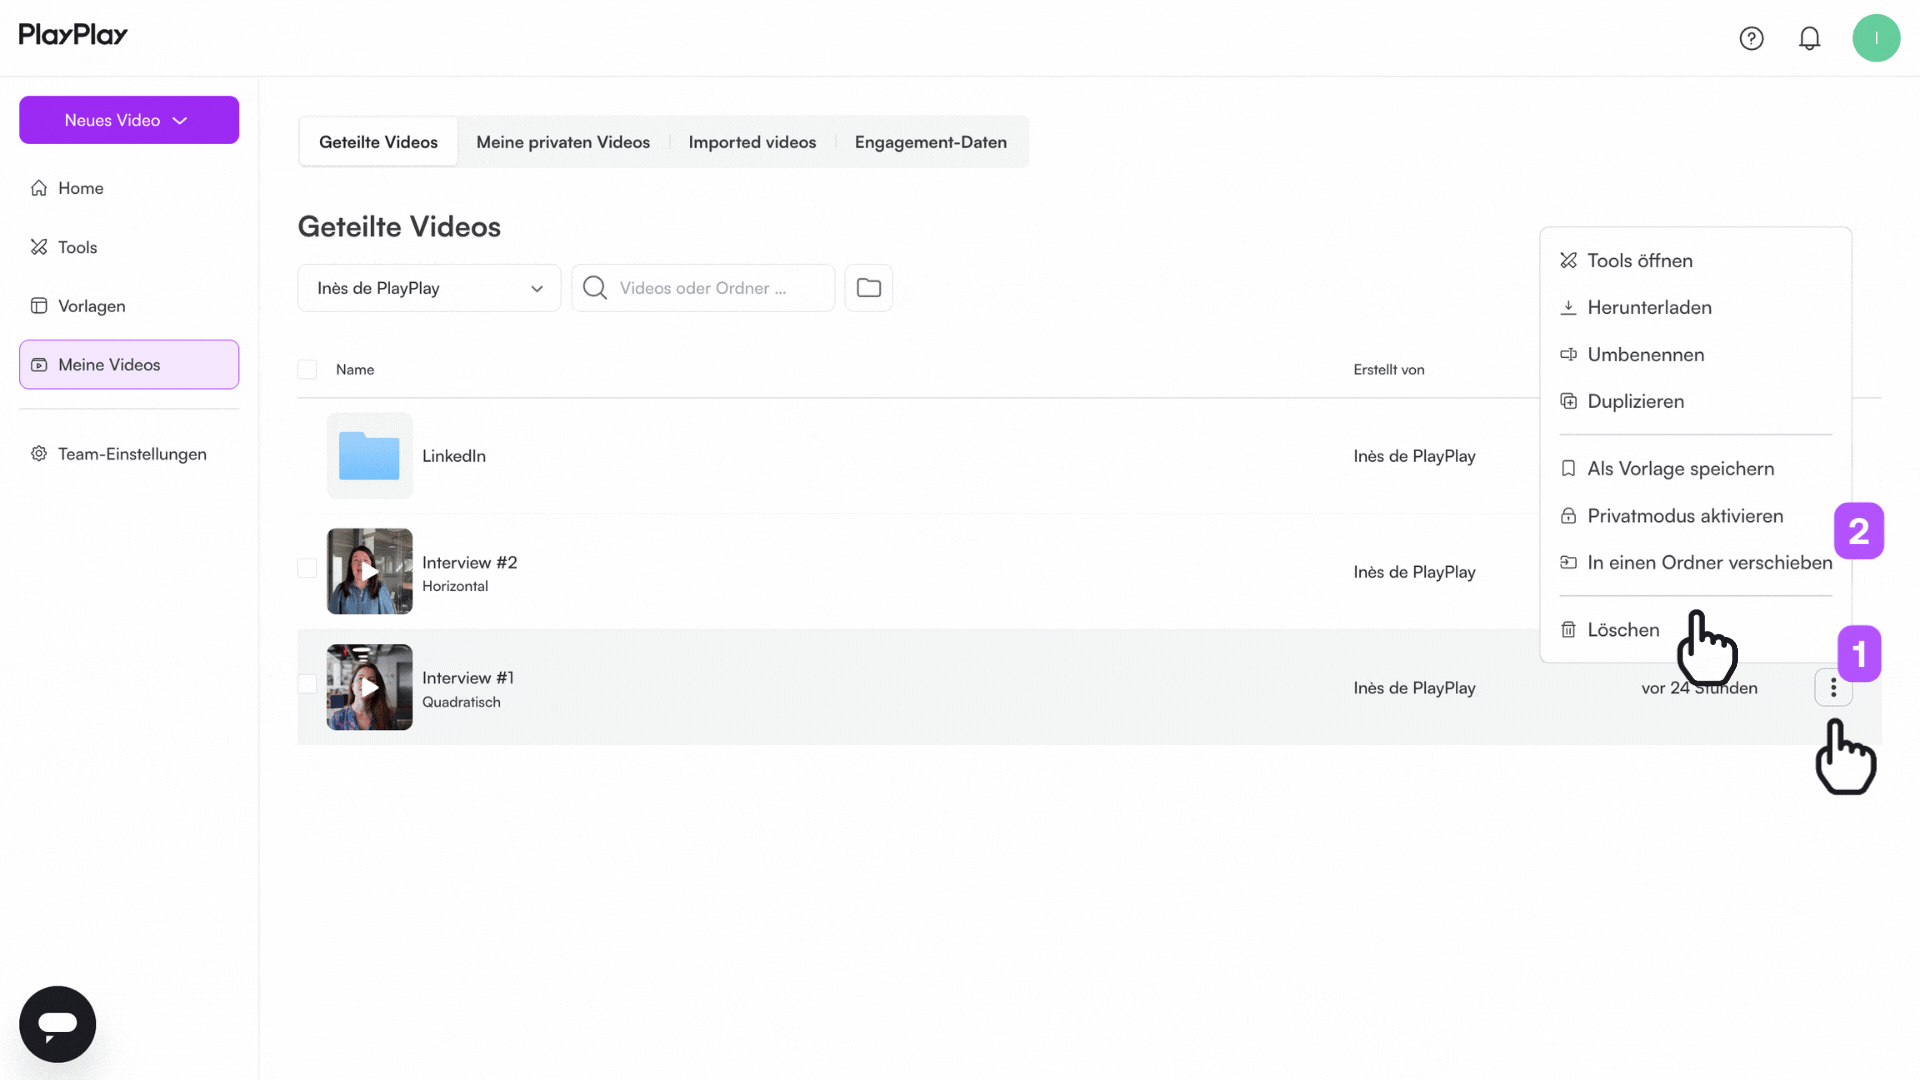Open the help question mark icon
Viewport: 1920px width, 1080px height.
[1751, 38]
